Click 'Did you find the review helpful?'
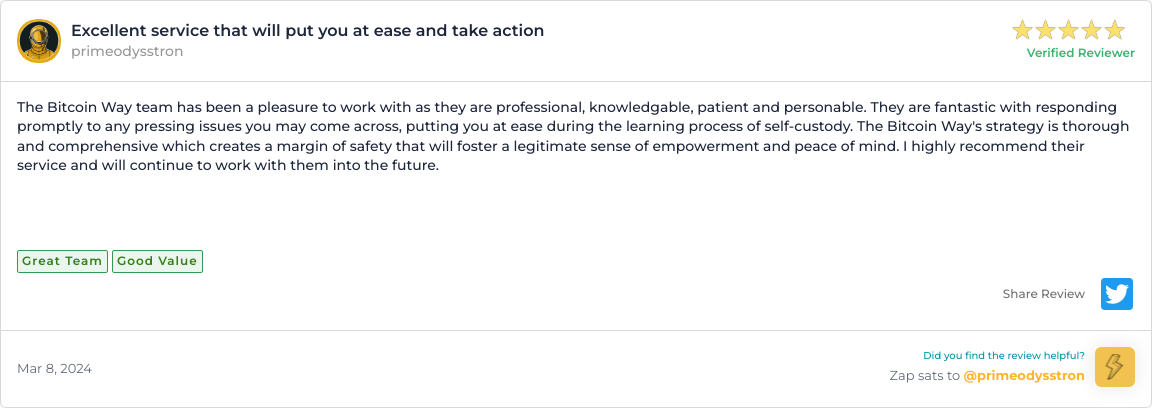This screenshot has width=1152, height=408. coord(1003,355)
